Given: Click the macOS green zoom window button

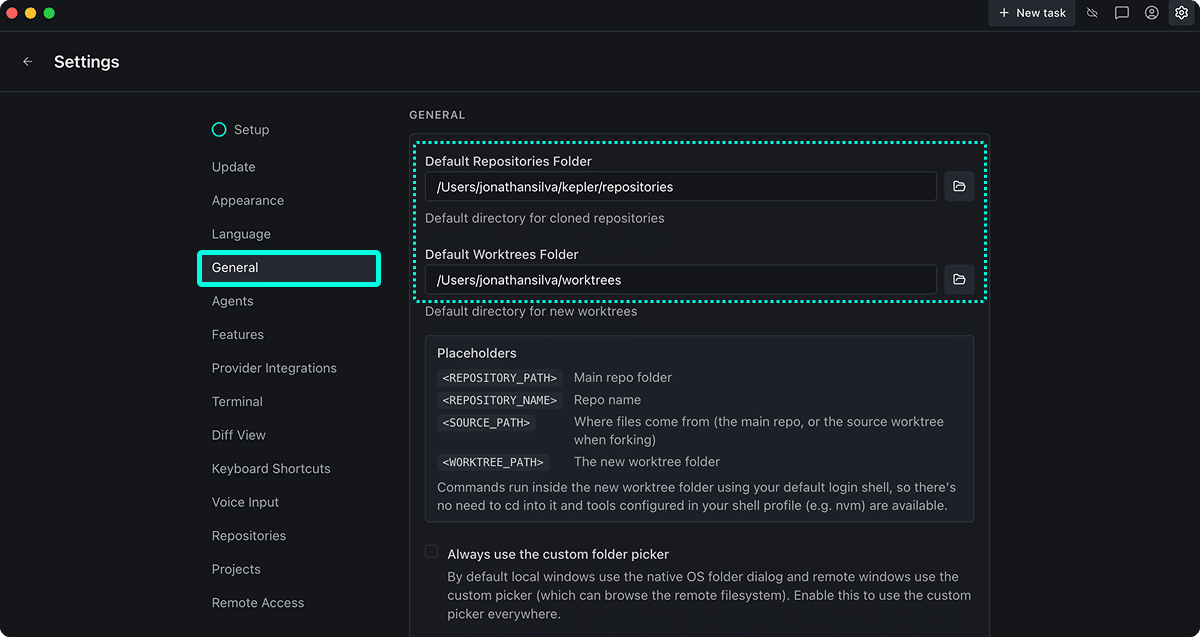Looking at the screenshot, I should pos(49,13).
